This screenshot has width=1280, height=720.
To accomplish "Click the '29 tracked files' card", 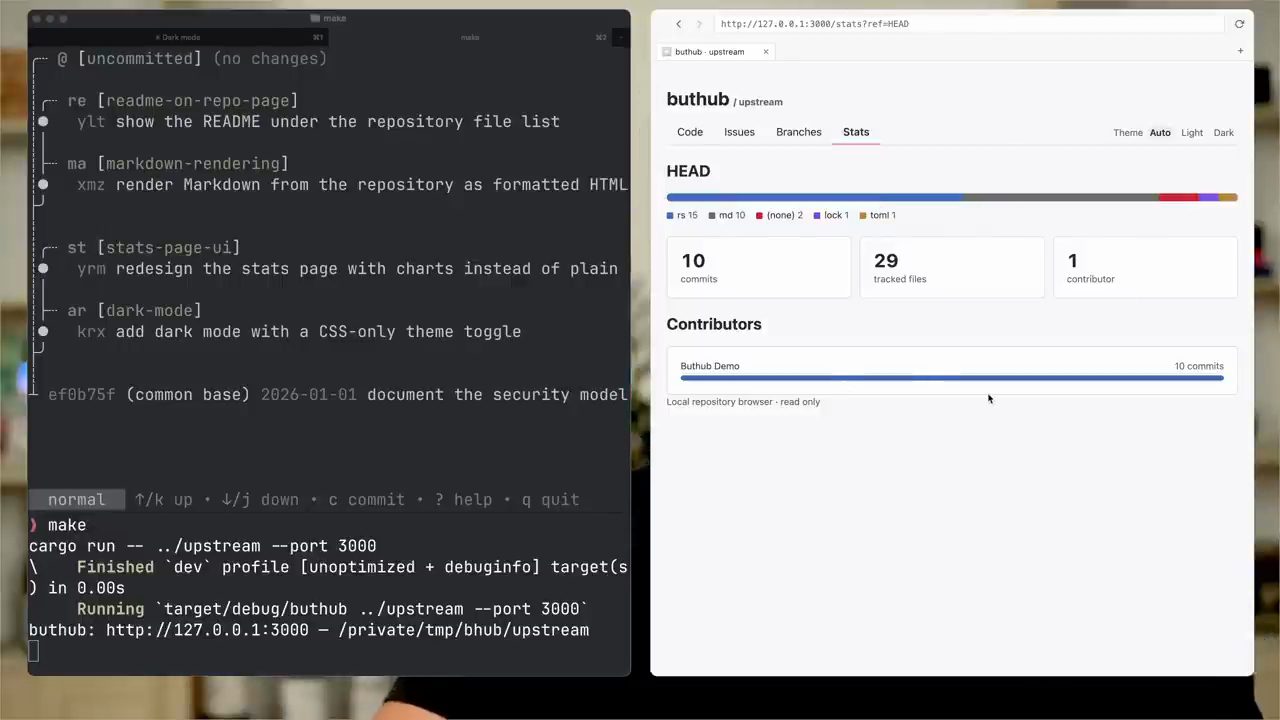I will tap(952, 267).
